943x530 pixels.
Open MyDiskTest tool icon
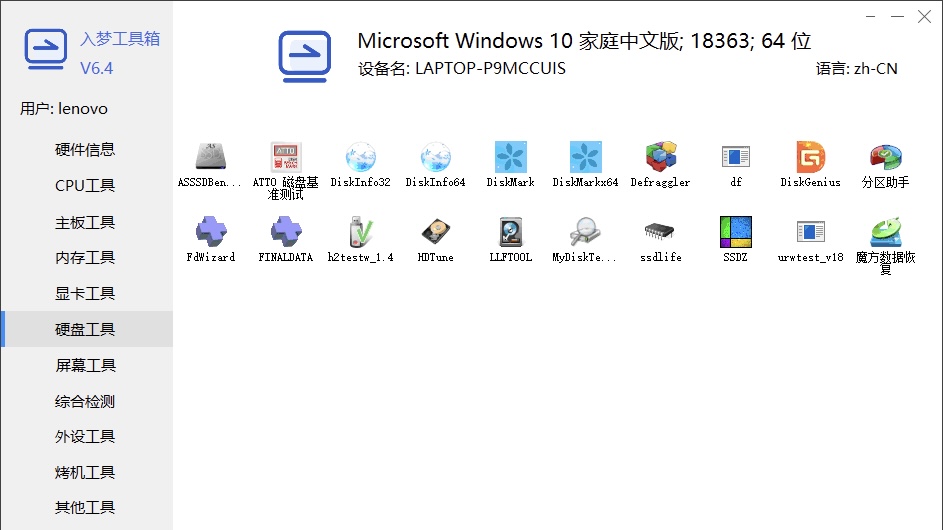(586, 232)
